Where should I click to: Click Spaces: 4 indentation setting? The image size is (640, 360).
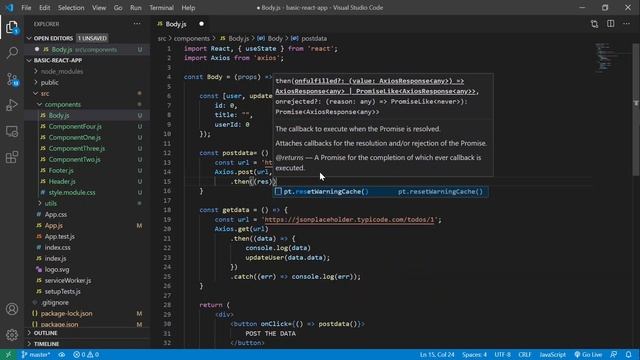474,354
